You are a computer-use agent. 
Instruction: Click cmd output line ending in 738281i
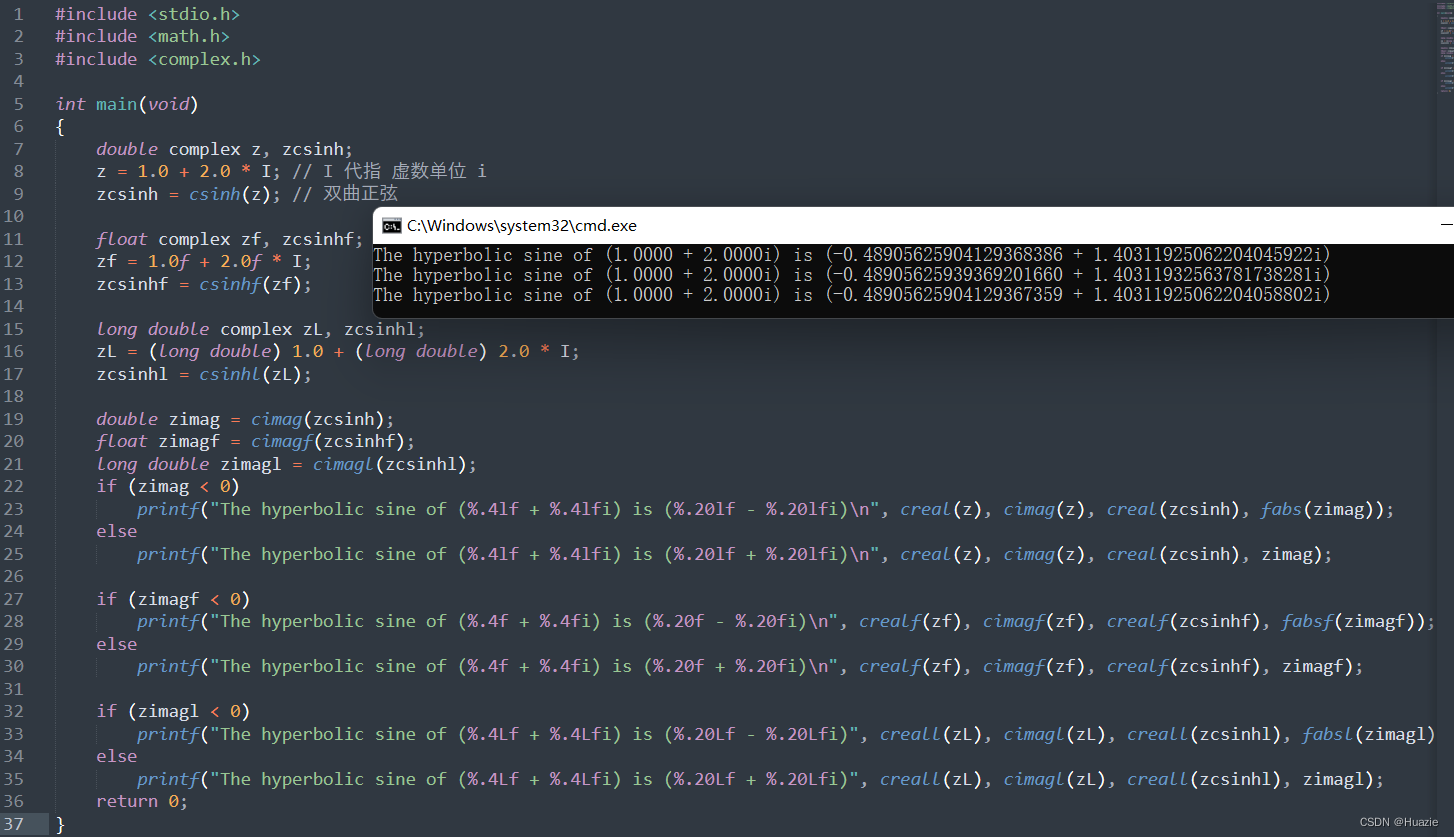(x=852, y=275)
